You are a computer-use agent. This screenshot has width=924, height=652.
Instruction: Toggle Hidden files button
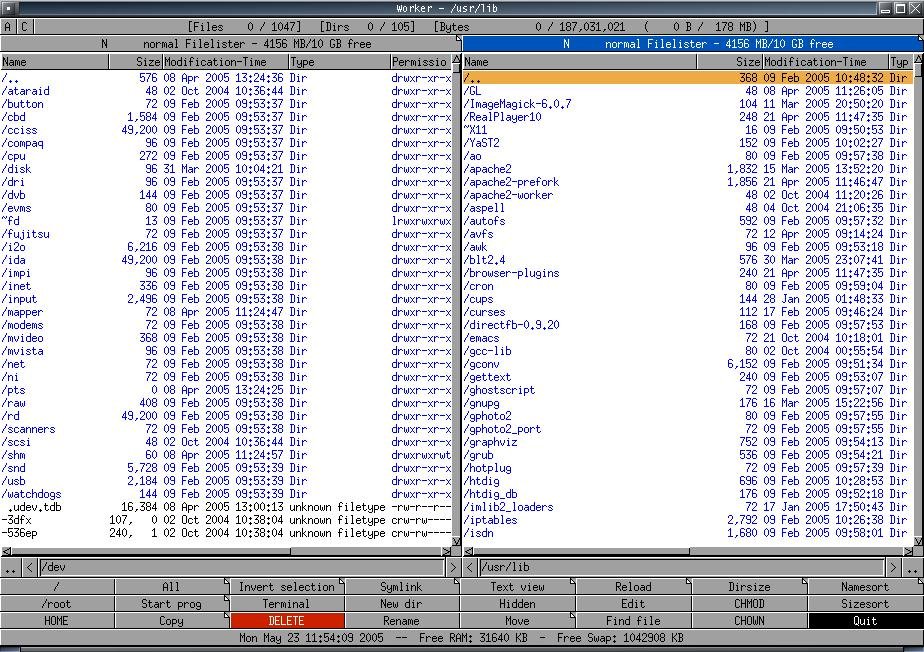coord(517,604)
